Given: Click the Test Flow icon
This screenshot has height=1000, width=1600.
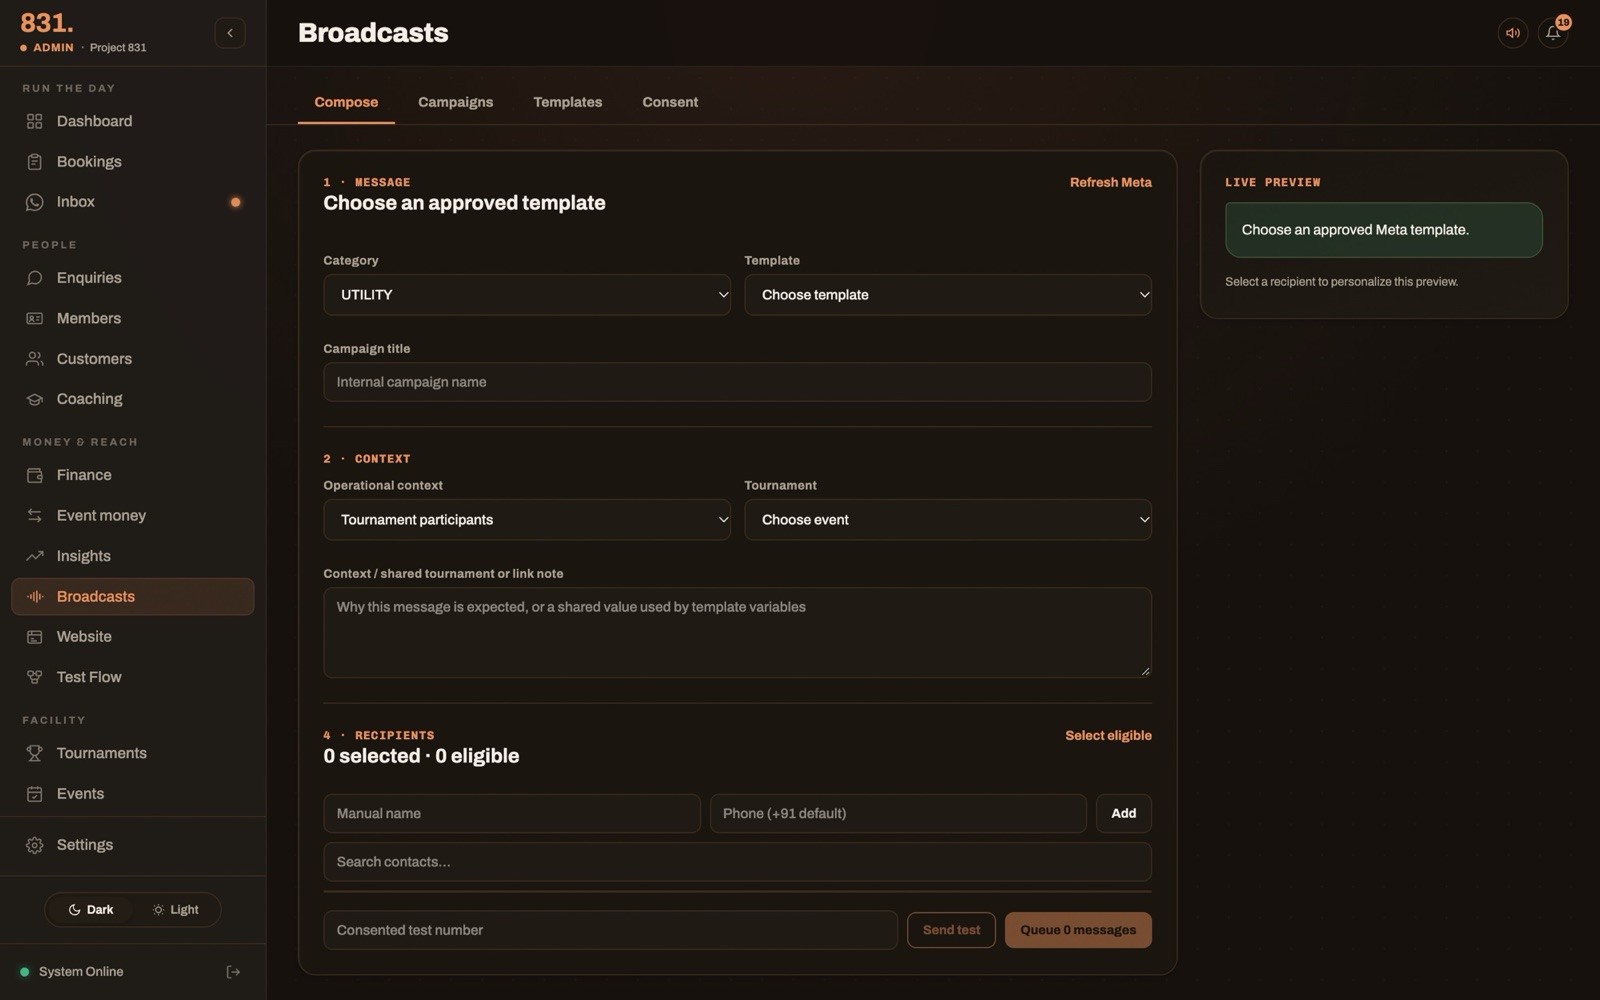Looking at the screenshot, I should tap(34, 677).
